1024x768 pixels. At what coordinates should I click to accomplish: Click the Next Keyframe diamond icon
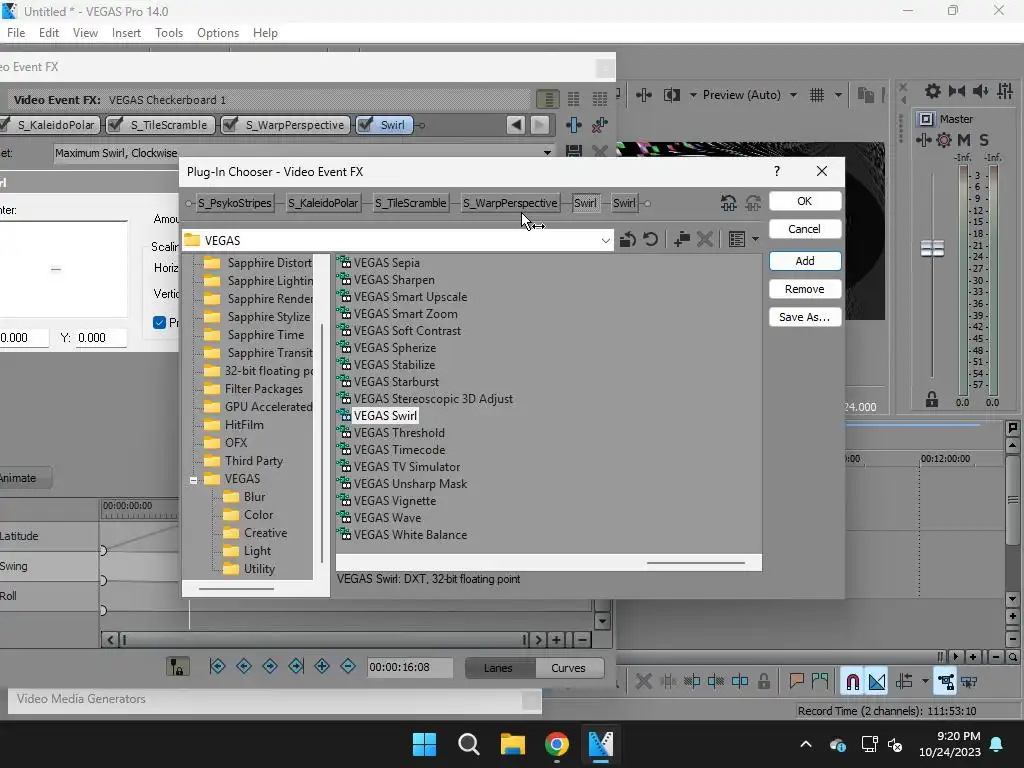(x=270, y=666)
